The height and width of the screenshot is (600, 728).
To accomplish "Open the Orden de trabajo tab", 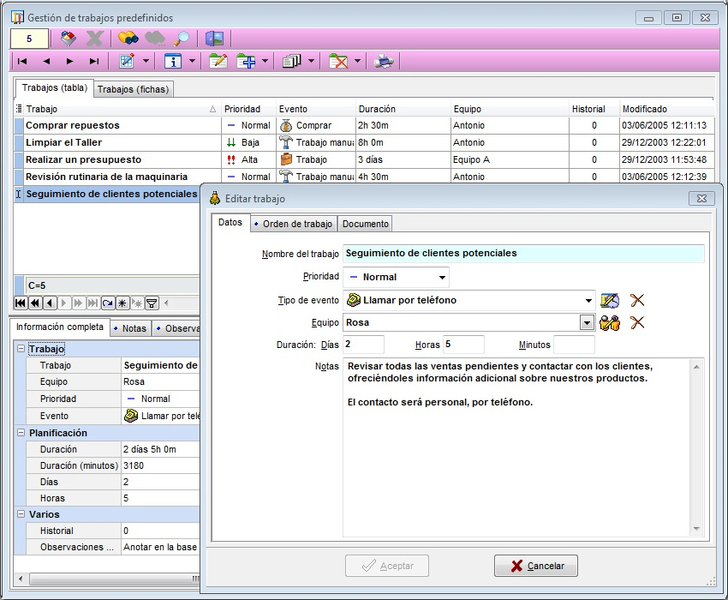I will point(294,224).
